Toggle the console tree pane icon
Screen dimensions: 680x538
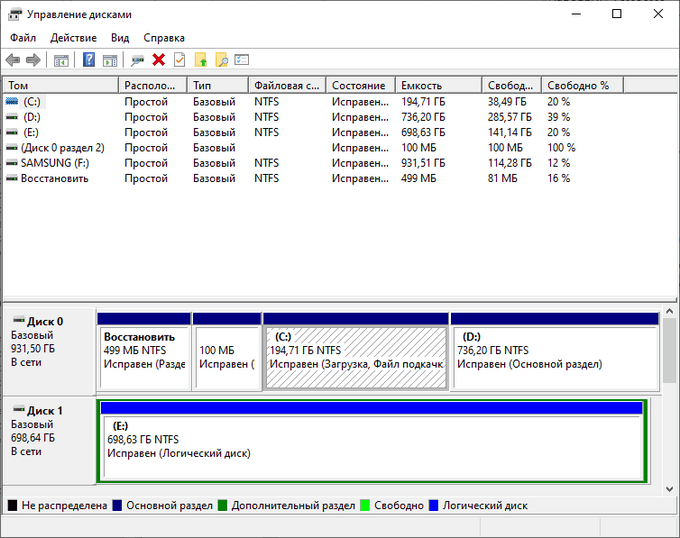61,60
